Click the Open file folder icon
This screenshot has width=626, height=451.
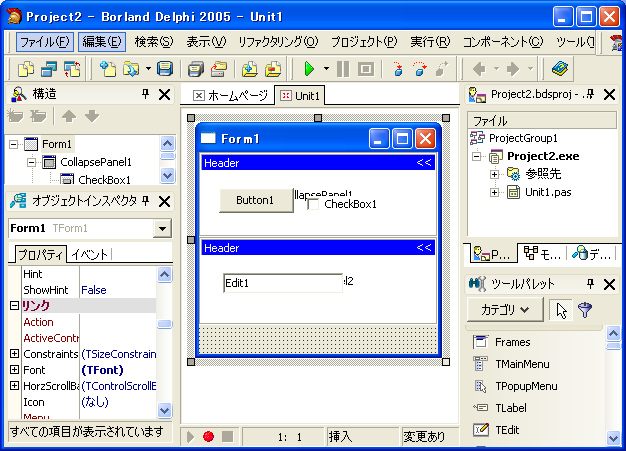coord(131,69)
